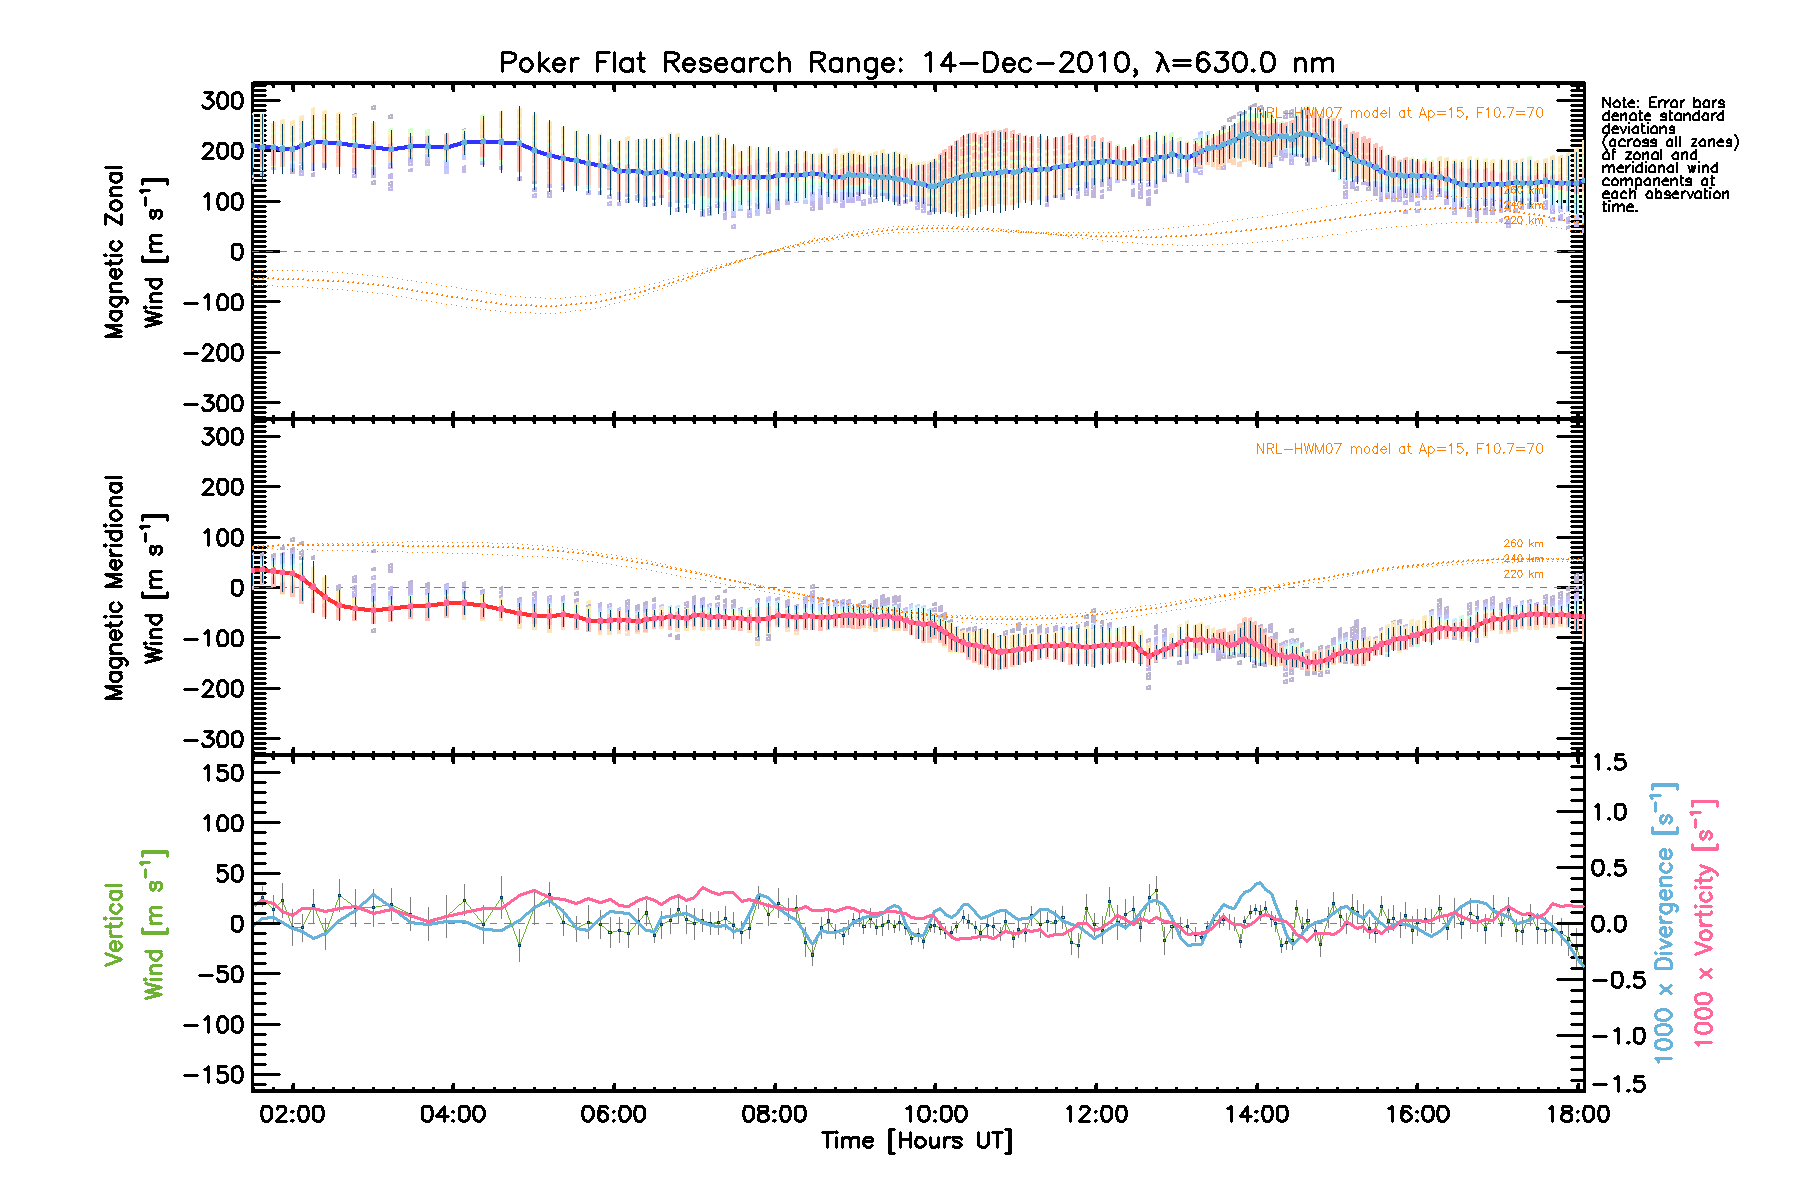1800x1200 pixels.
Task: Click the 02:00 time tick label
Action: pos(292,1114)
